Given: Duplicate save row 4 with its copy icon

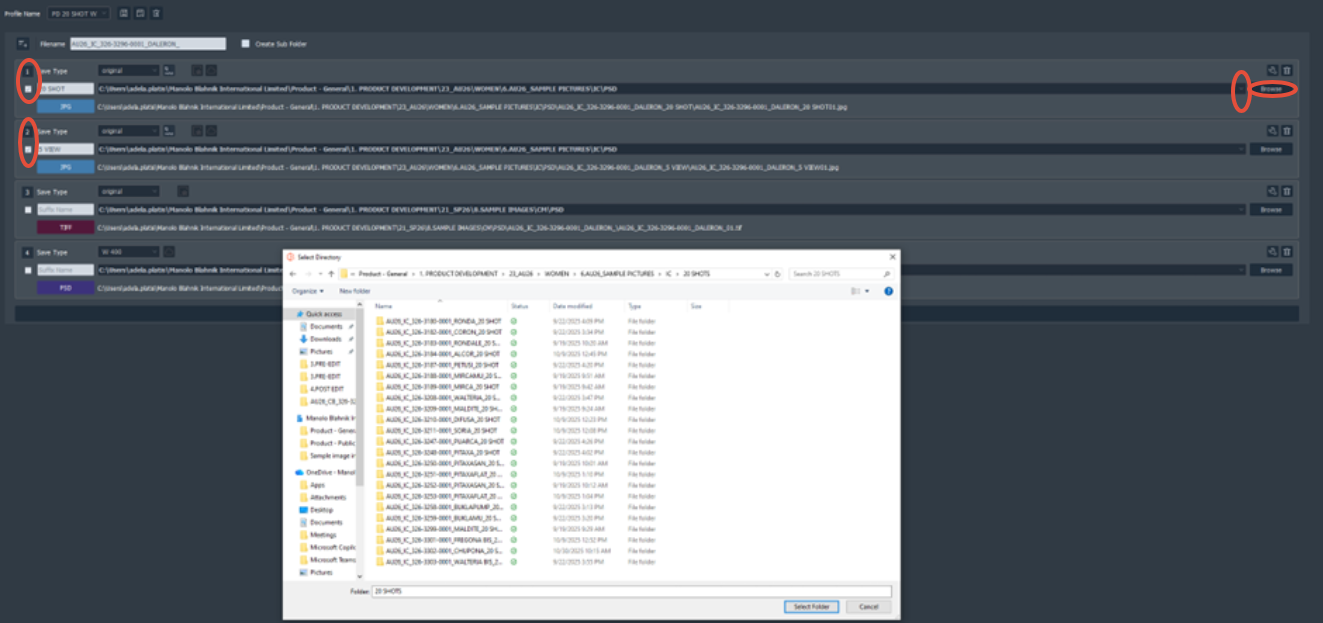Looking at the screenshot, I should pyautogui.click(x=1272, y=252).
